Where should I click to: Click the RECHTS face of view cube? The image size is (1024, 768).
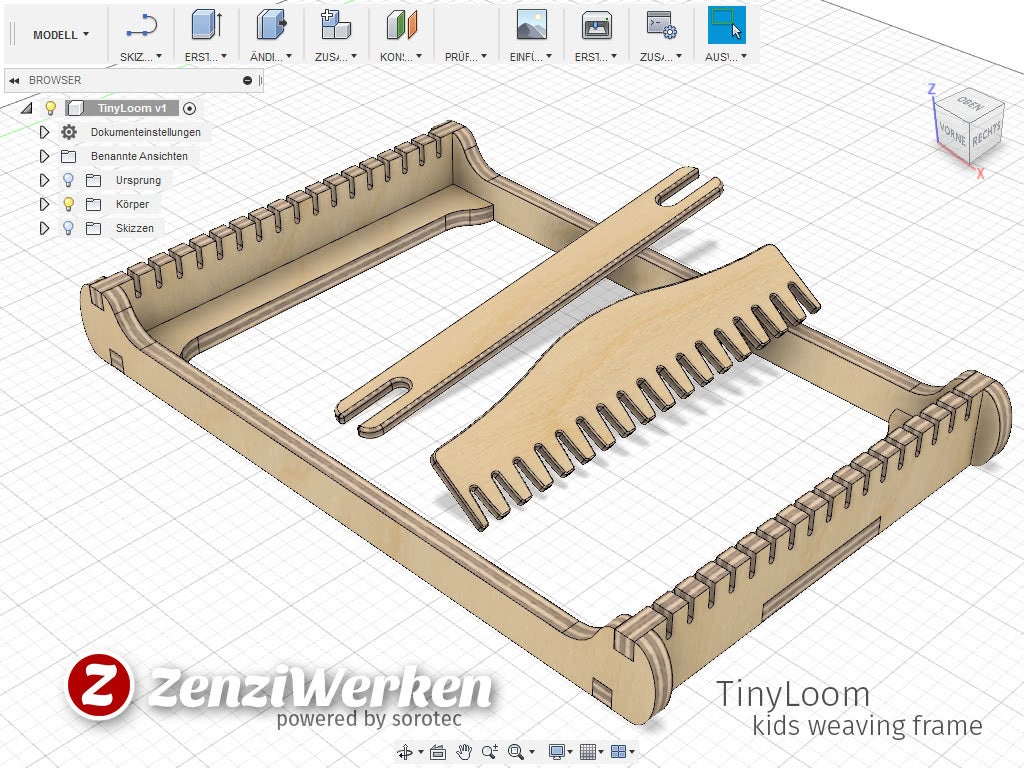tap(986, 134)
